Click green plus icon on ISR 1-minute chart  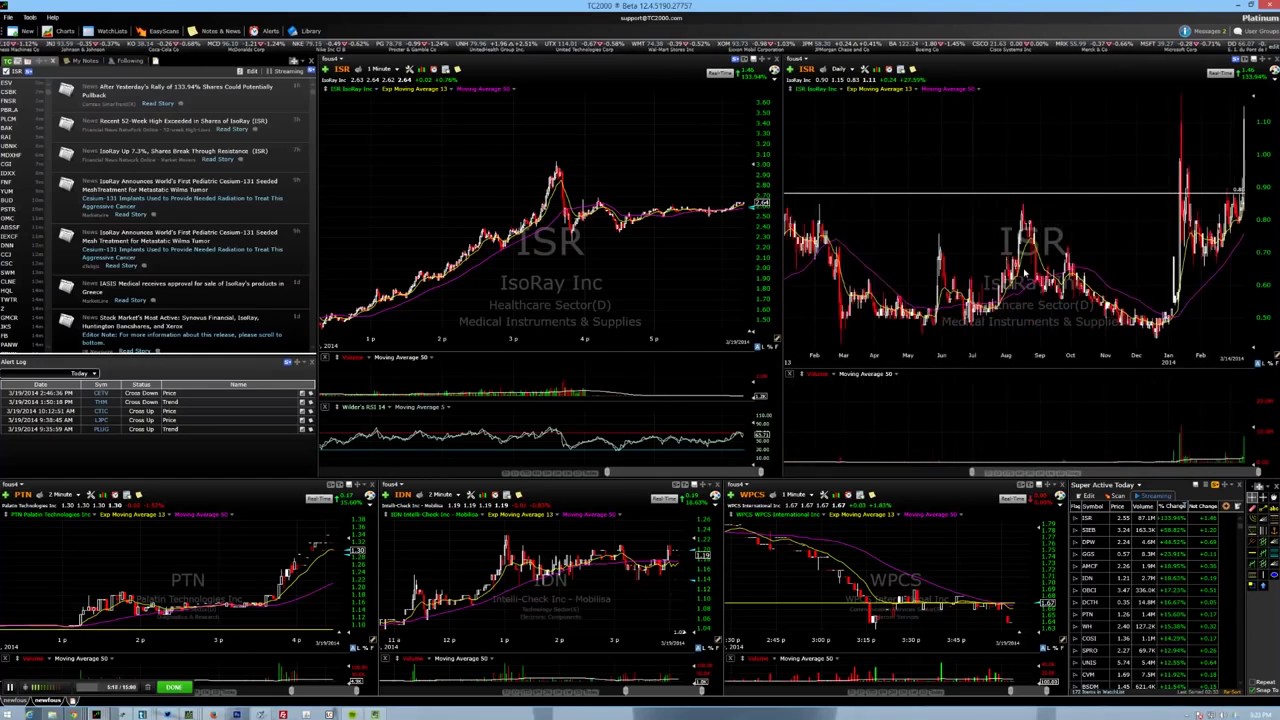click(x=325, y=69)
